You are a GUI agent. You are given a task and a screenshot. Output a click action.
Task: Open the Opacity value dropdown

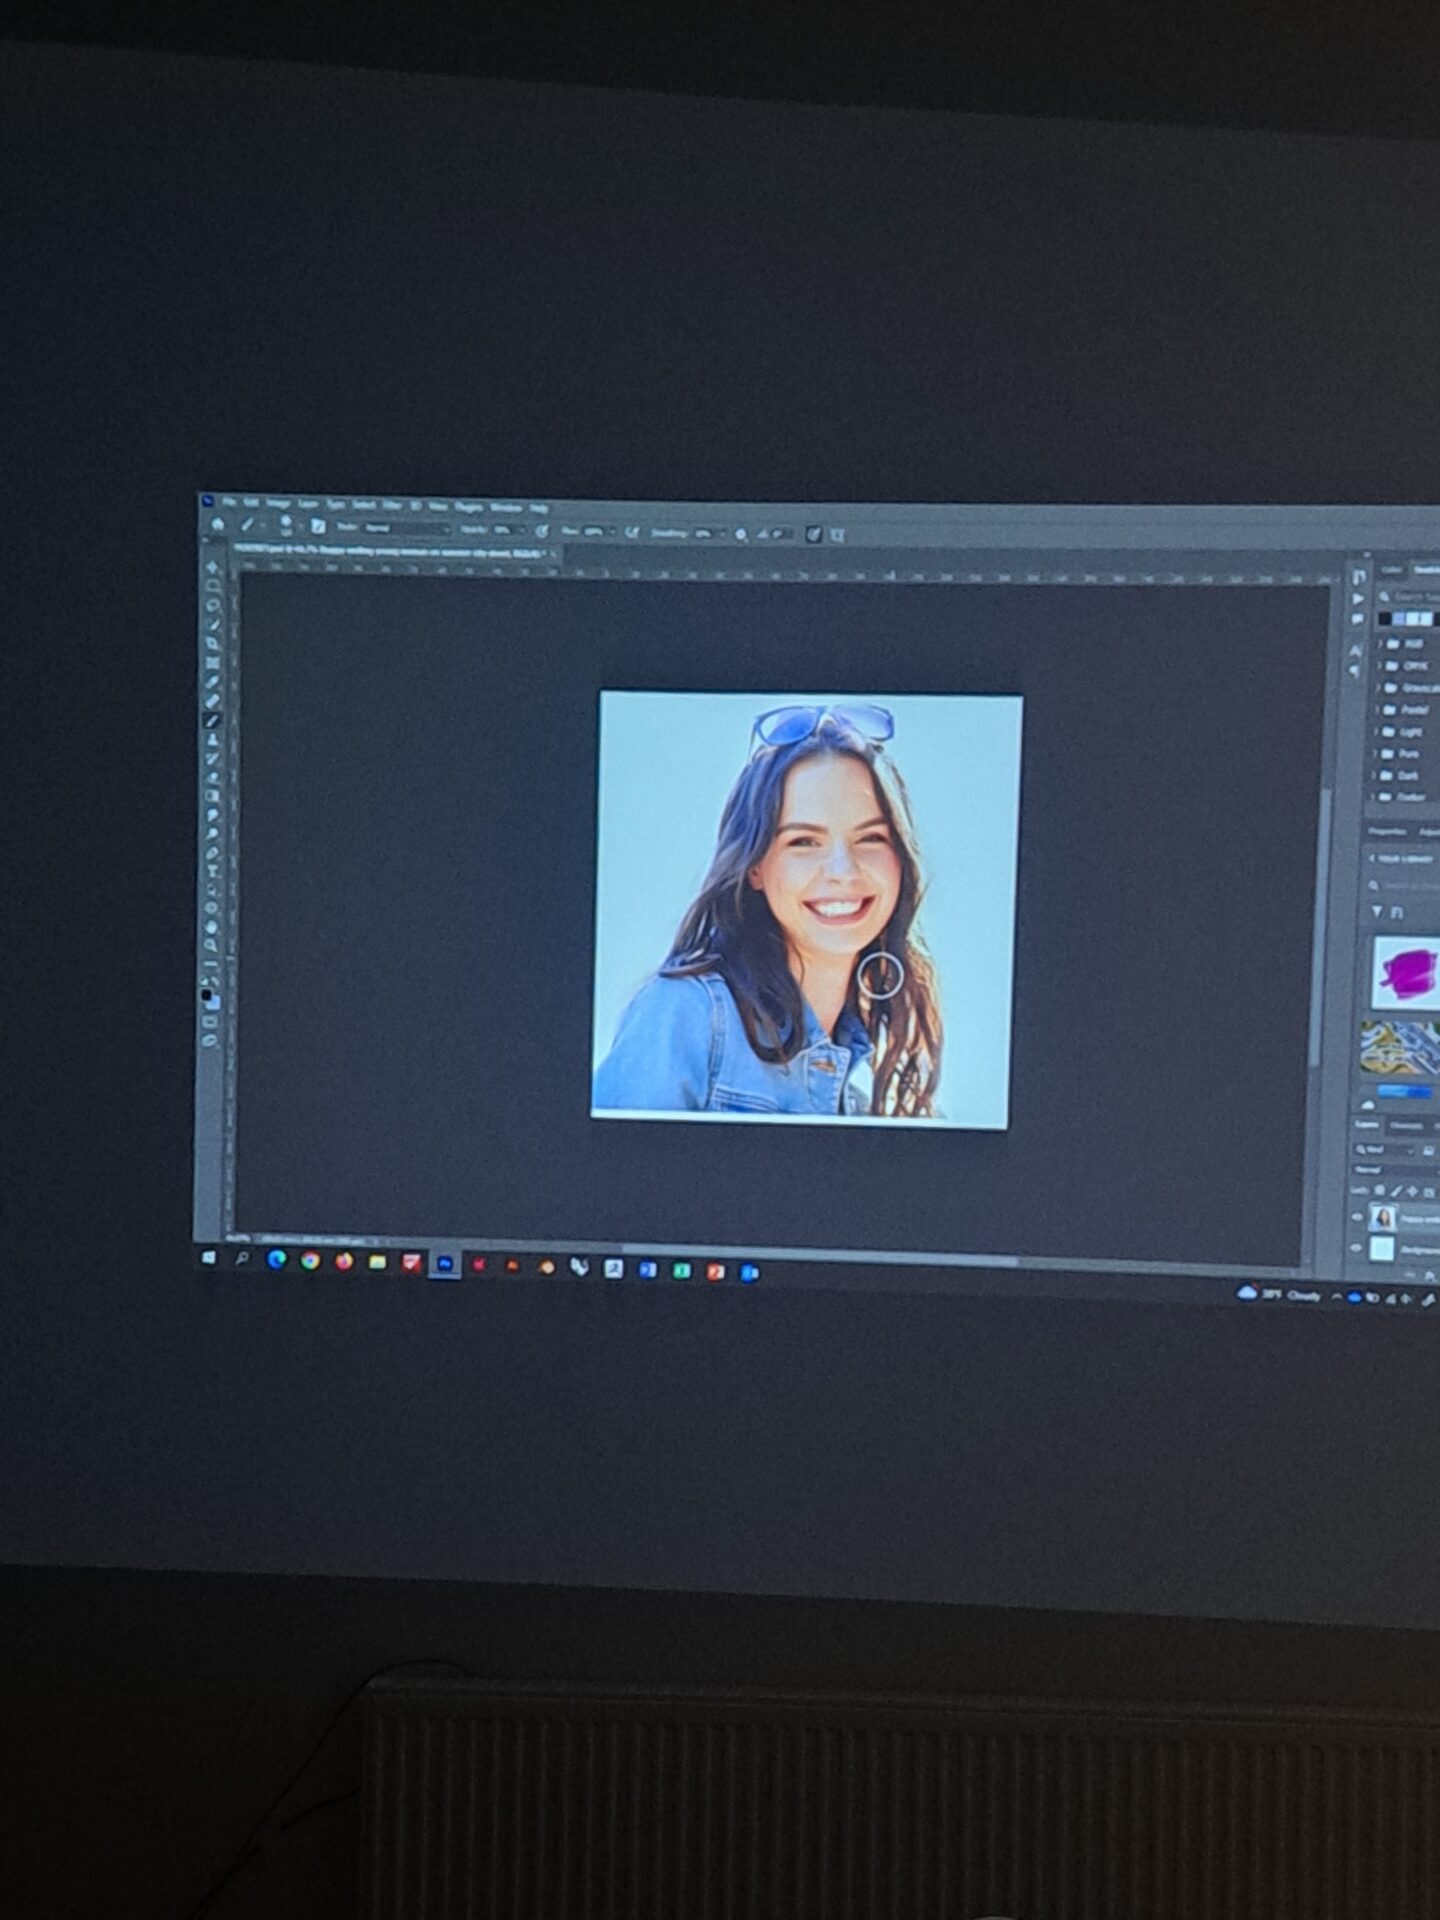[x=510, y=530]
